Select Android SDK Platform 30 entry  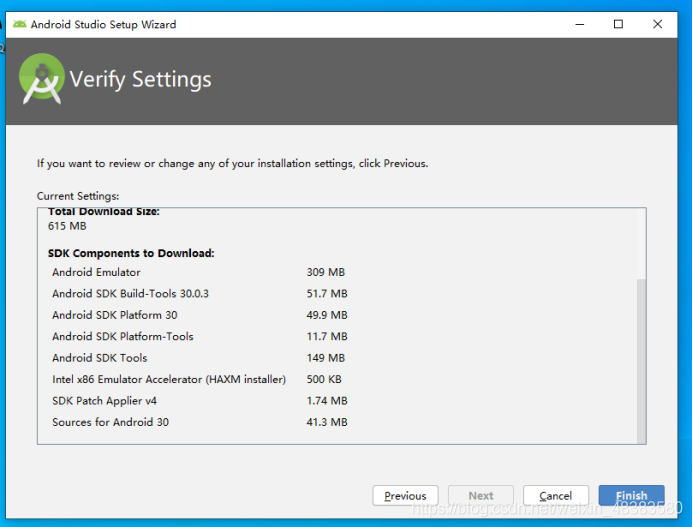114,315
